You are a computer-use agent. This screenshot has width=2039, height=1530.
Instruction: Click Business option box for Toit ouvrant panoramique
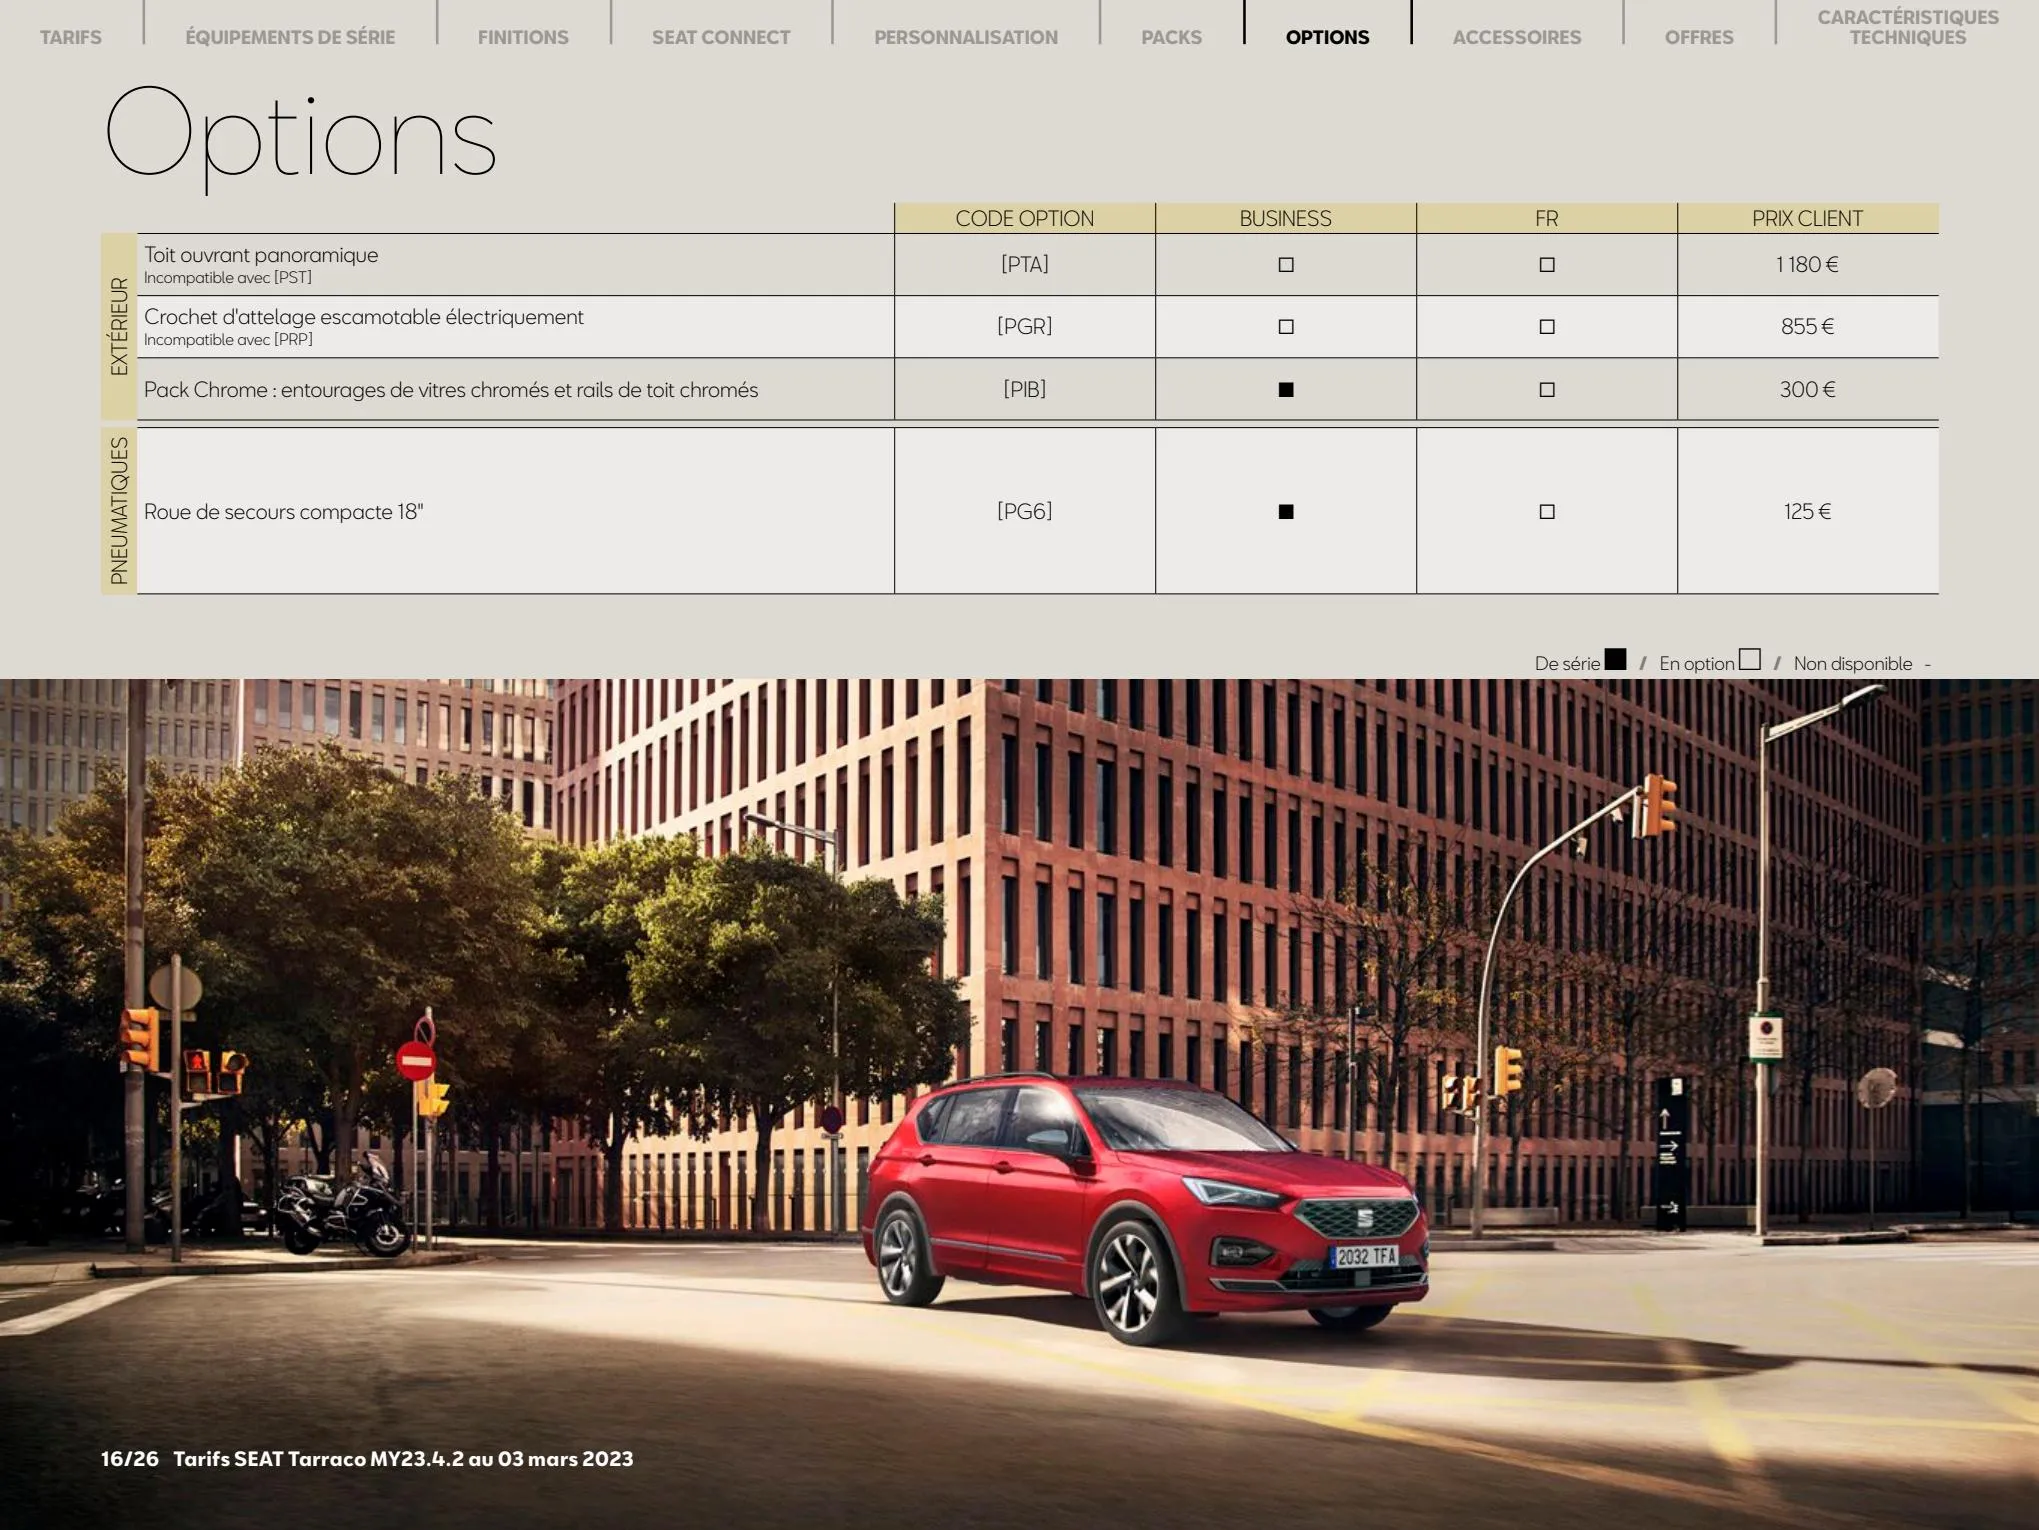[1286, 265]
